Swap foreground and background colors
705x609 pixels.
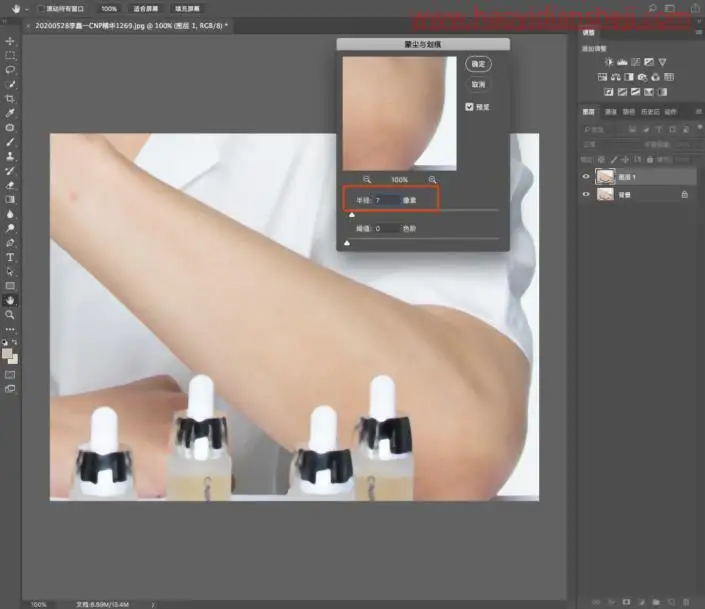coord(15,343)
